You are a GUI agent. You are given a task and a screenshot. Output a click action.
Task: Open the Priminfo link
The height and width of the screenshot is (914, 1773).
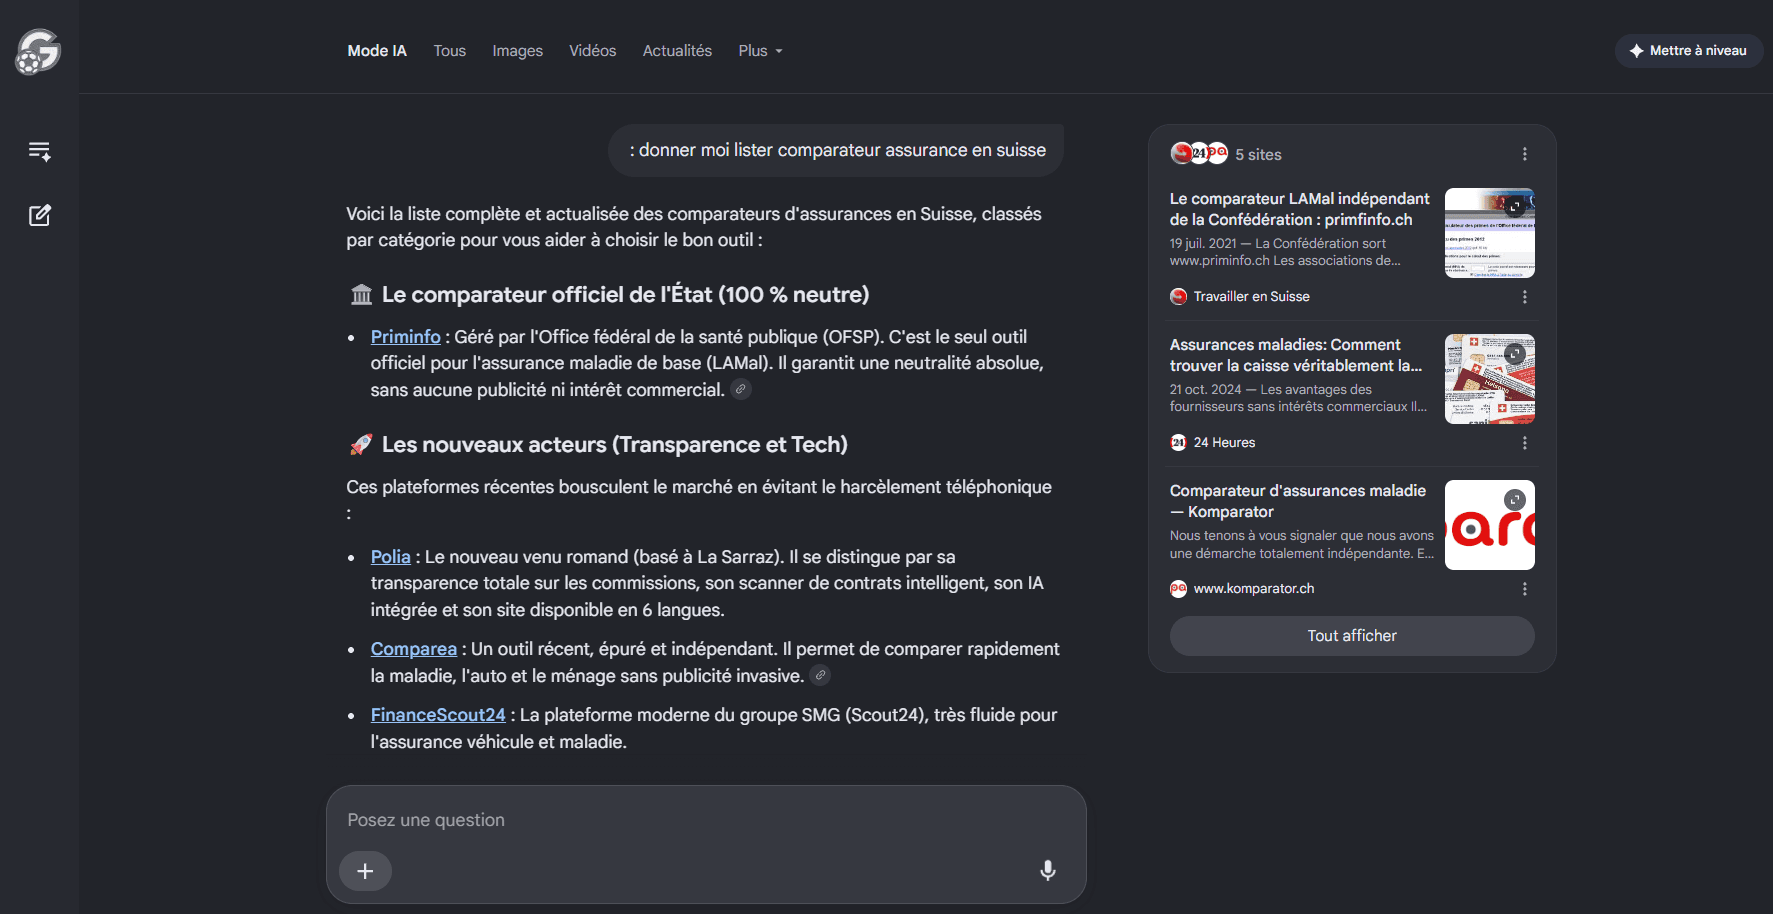click(x=406, y=337)
